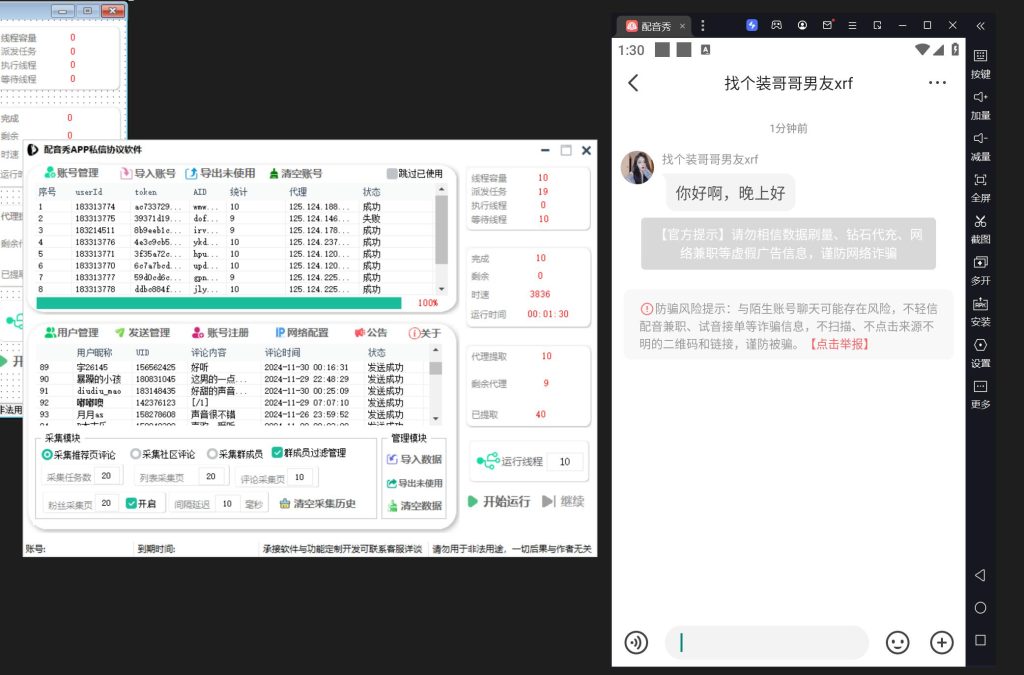Collapse the emulator sidebar with the chevron
This screenshot has width=1024, height=675.
pyautogui.click(x=981, y=27)
